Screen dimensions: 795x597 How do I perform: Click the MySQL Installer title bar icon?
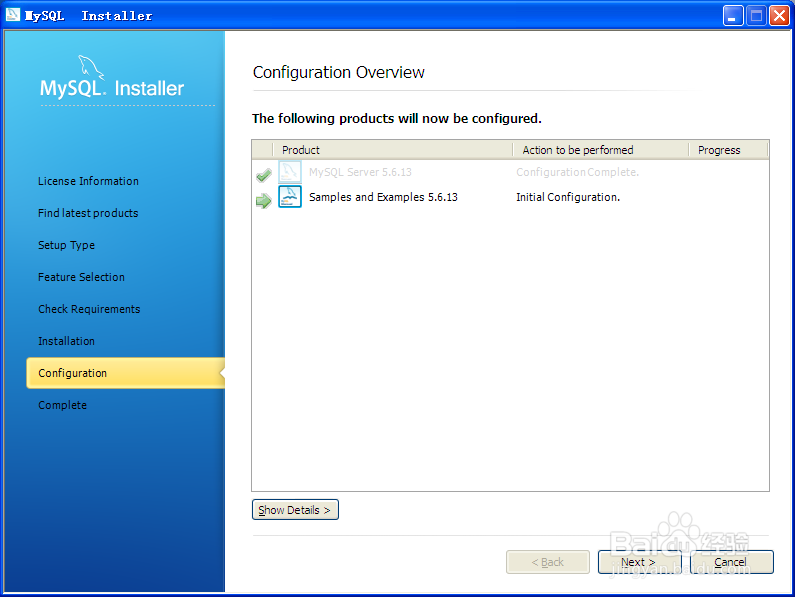[x=13, y=15]
